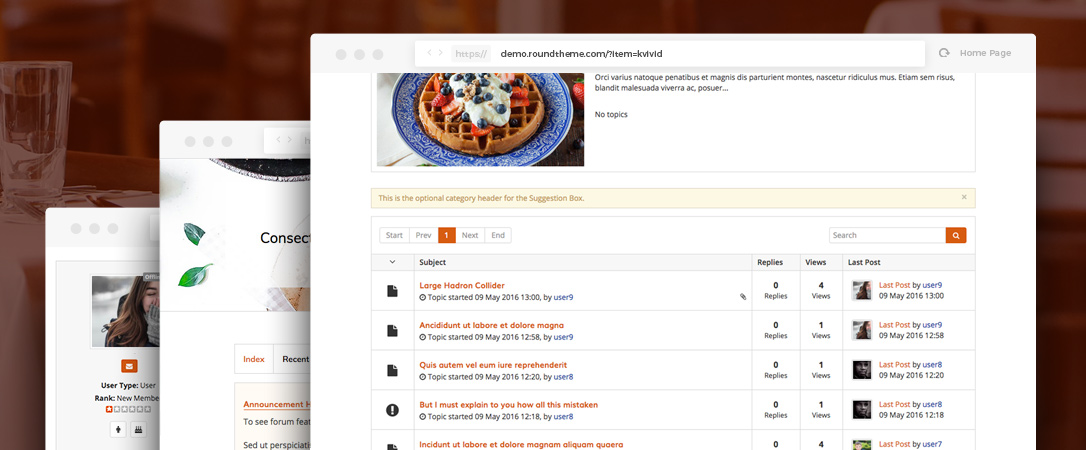Click Last Post link dated 09 May 12:58
1086x450 pixels.
pos(894,325)
